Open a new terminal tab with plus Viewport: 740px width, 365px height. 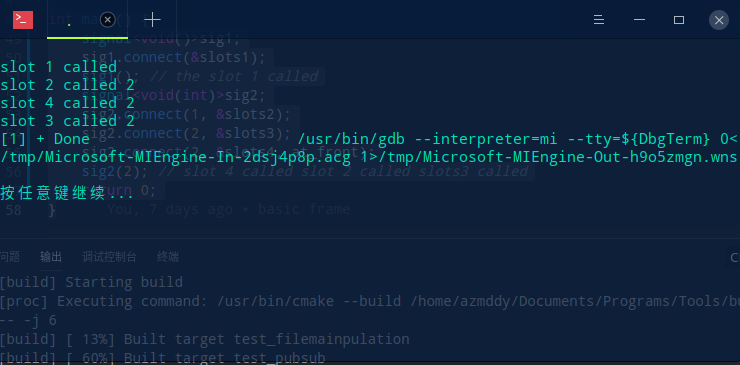click(152, 20)
